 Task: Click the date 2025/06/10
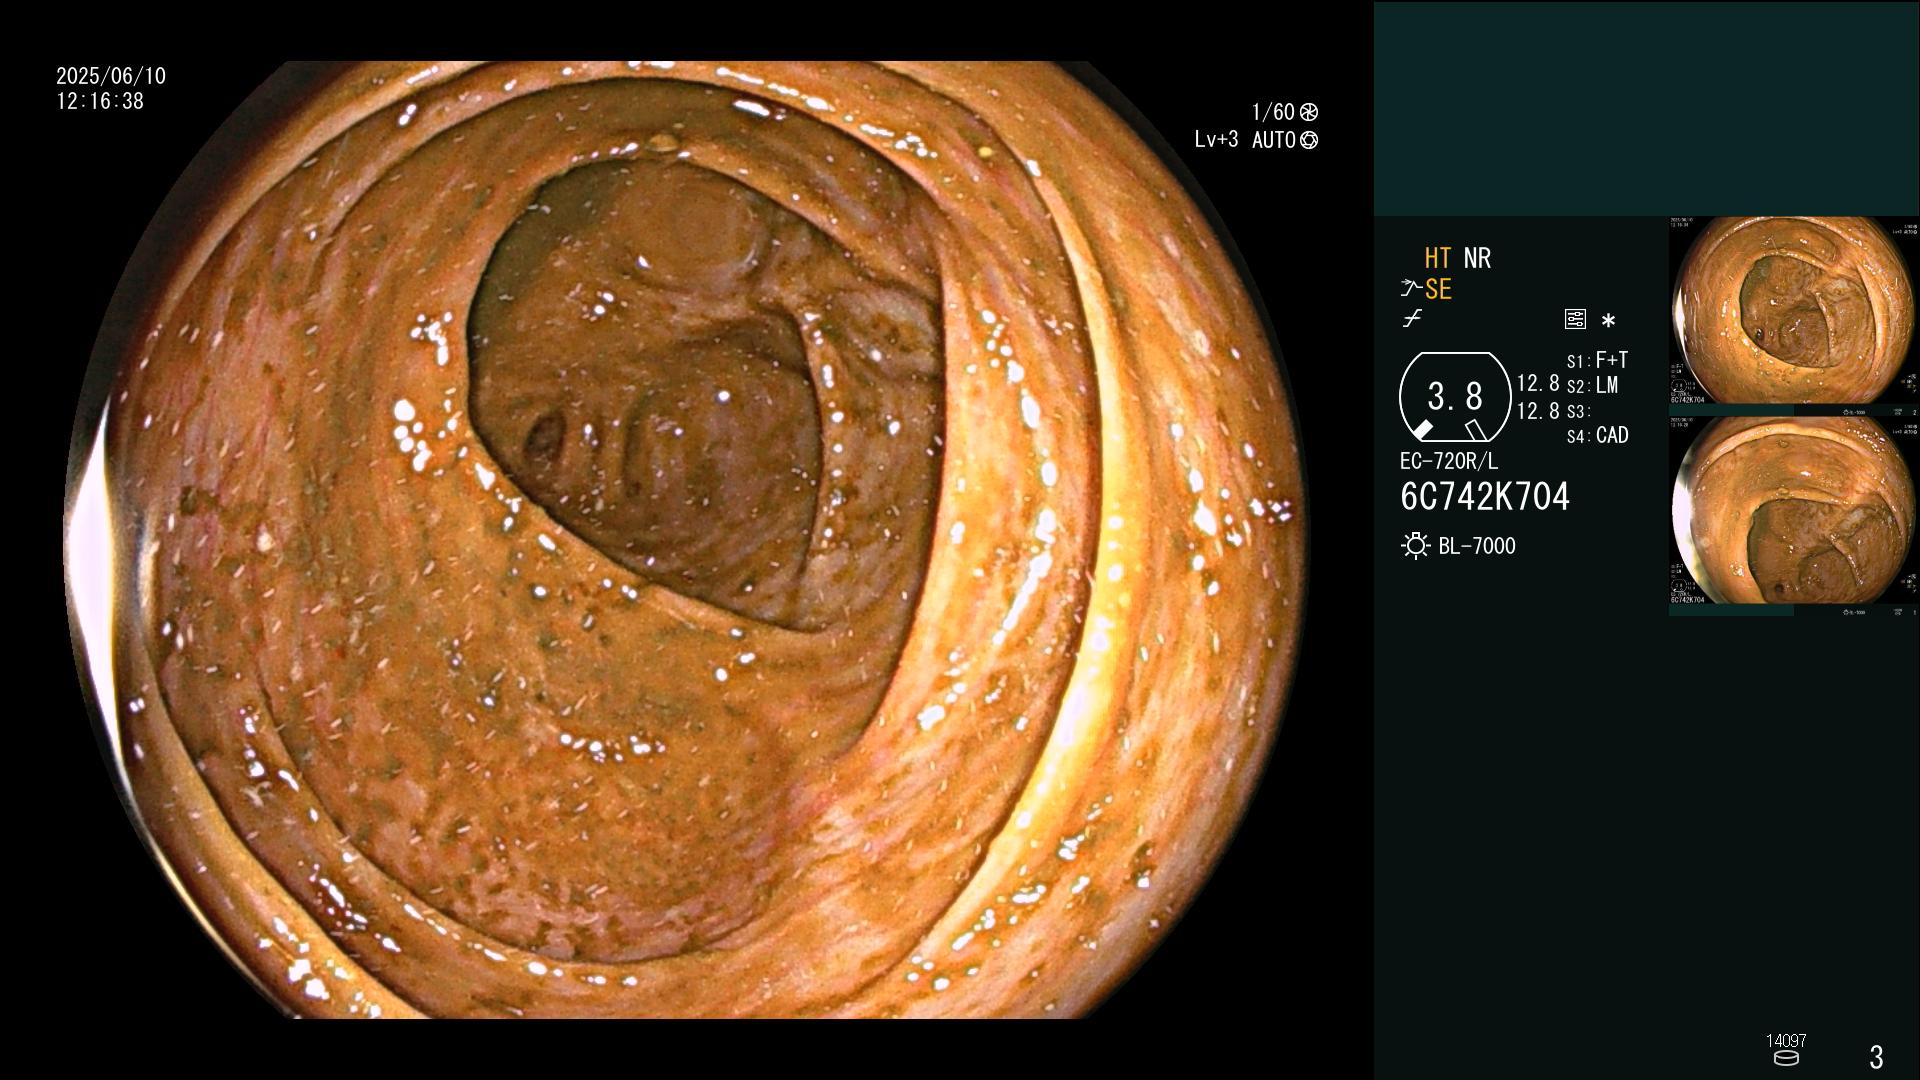[111, 77]
